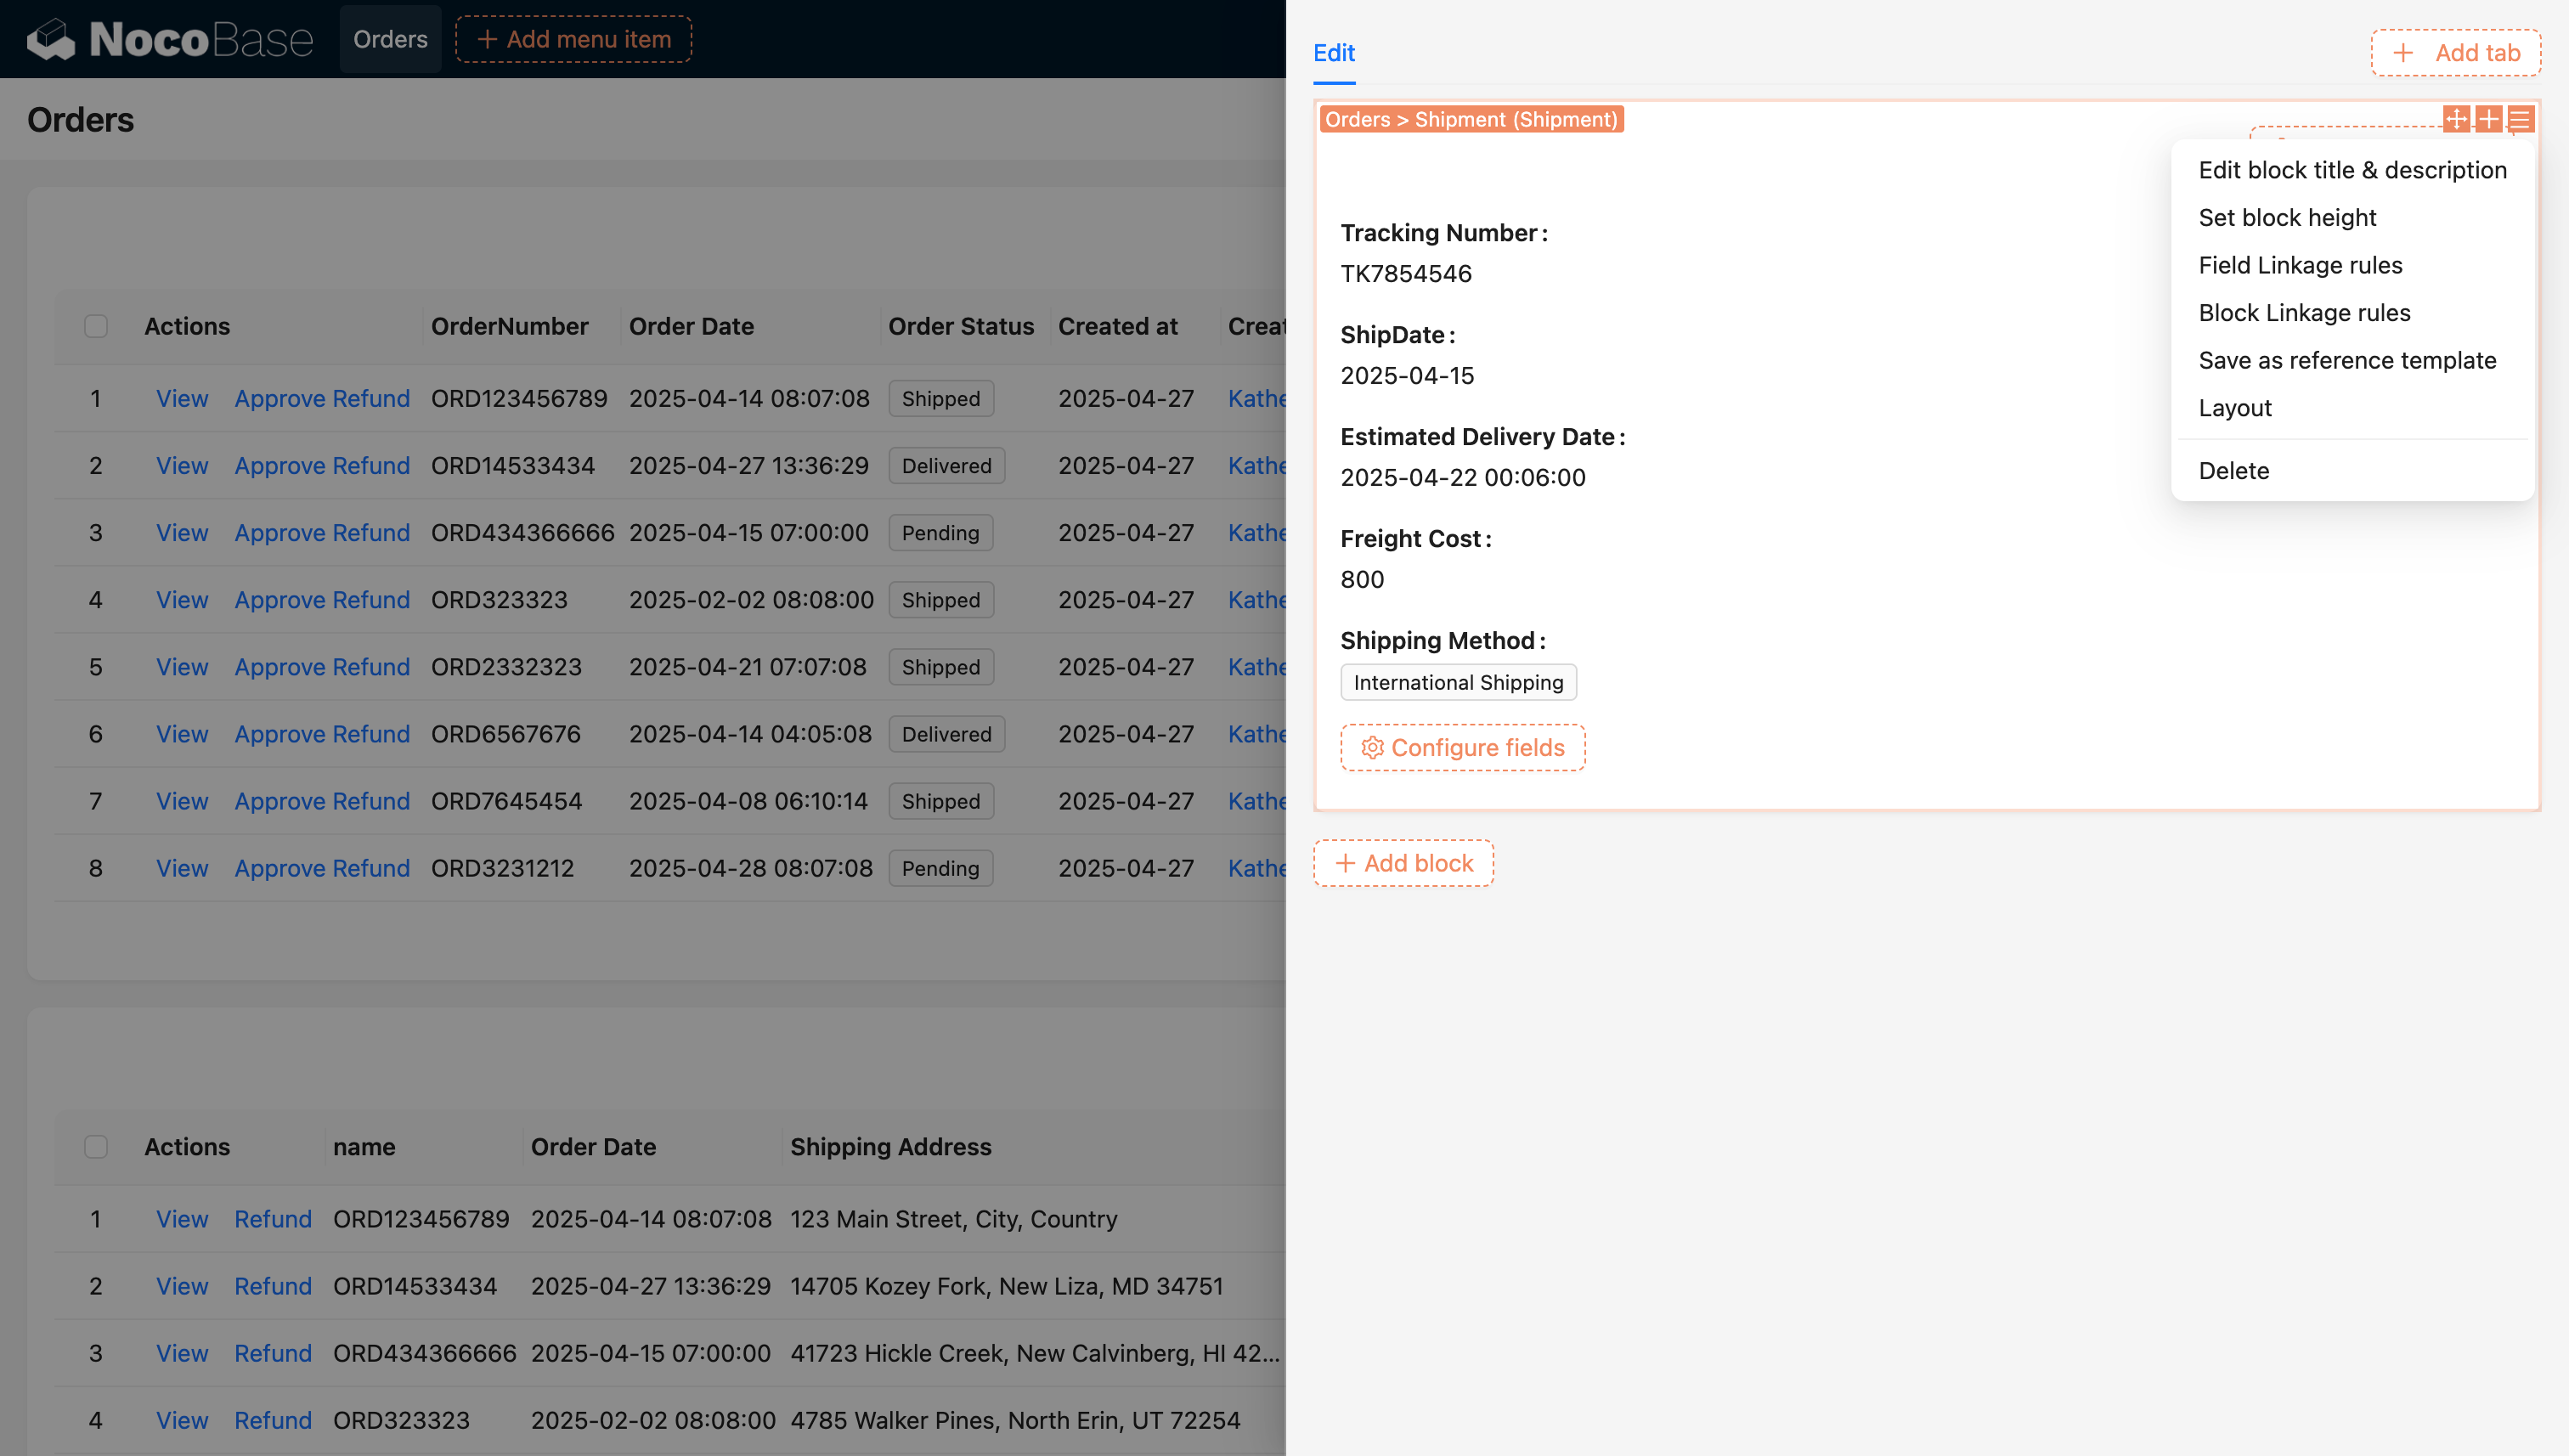Screen dimensions: 2569x1456
Task: Click Created at column header
Action: tap(1118, 326)
